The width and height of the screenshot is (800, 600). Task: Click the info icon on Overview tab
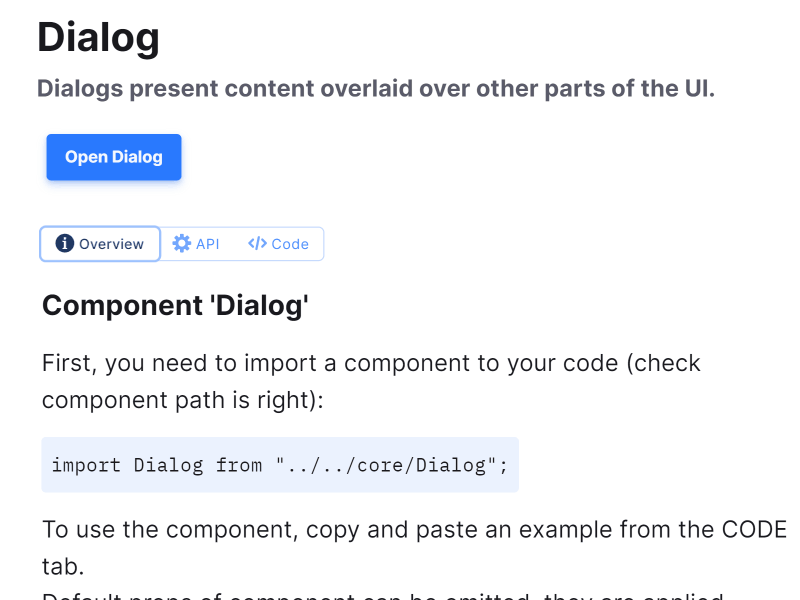pos(65,243)
